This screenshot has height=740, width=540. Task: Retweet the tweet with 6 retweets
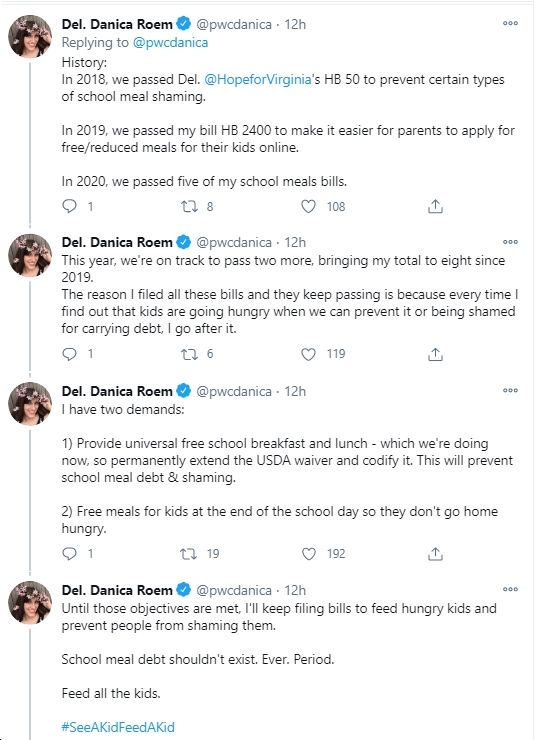(189, 354)
